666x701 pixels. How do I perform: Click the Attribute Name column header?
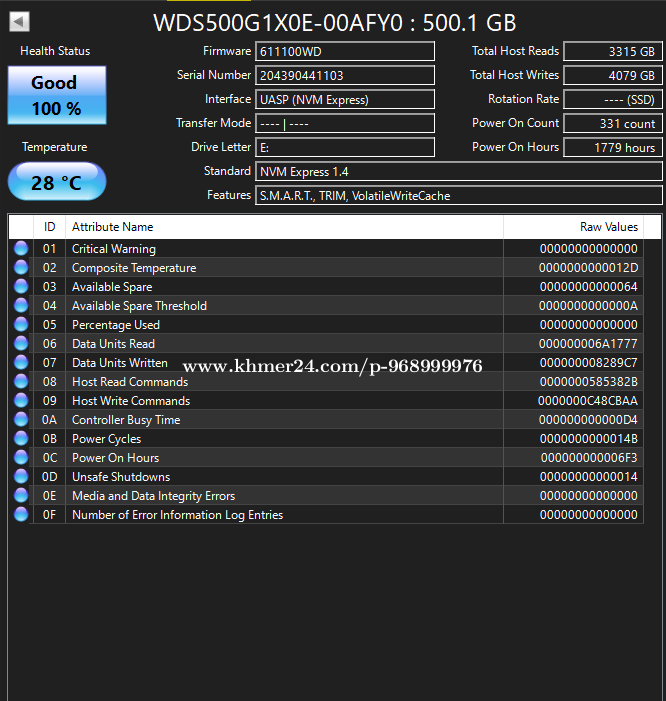[x=284, y=227]
